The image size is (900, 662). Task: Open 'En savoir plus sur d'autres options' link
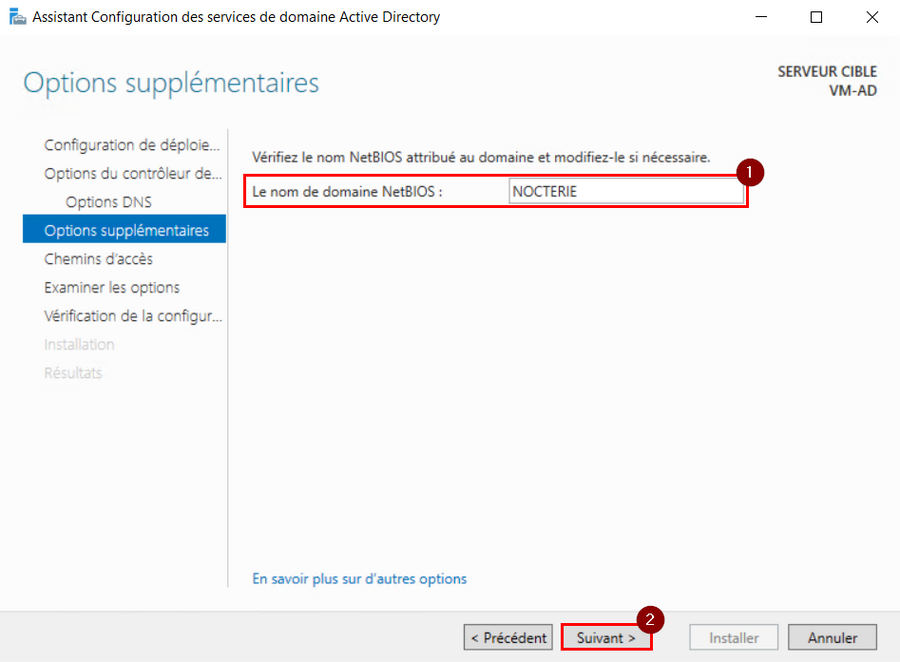[x=359, y=579]
